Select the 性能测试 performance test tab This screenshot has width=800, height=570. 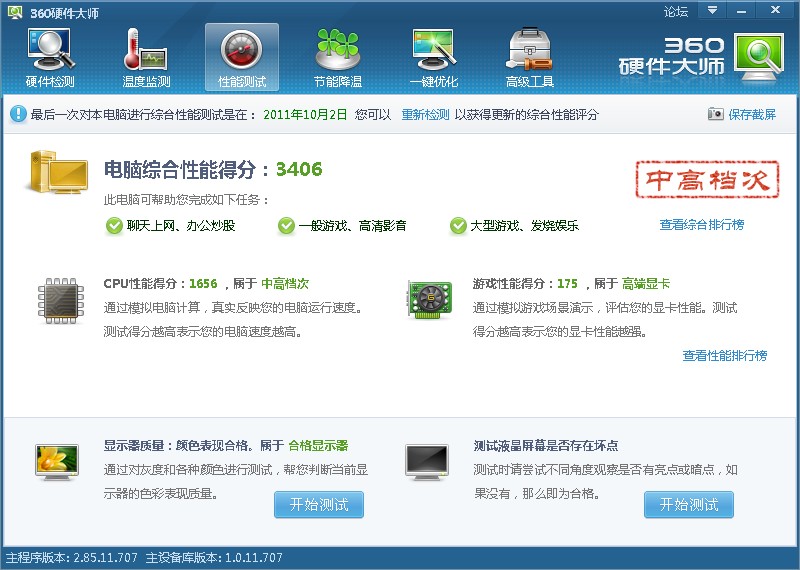(242, 58)
